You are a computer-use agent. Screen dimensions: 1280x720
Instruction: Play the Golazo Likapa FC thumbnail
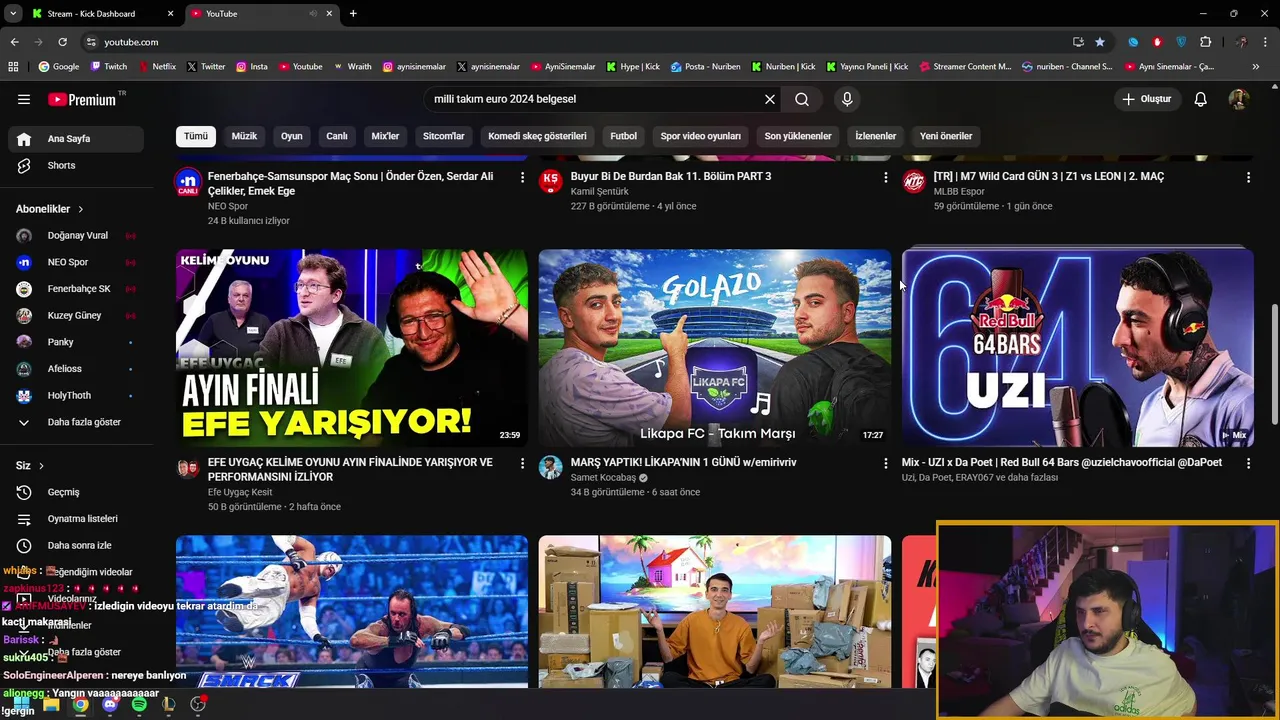(715, 347)
